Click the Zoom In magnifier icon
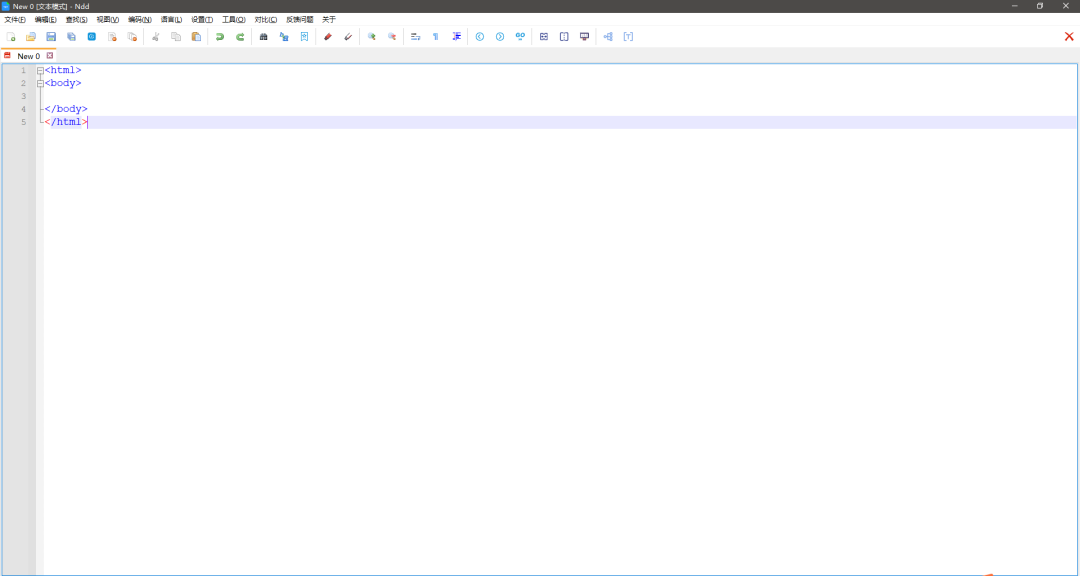The image size is (1080, 576). pos(371,37)
